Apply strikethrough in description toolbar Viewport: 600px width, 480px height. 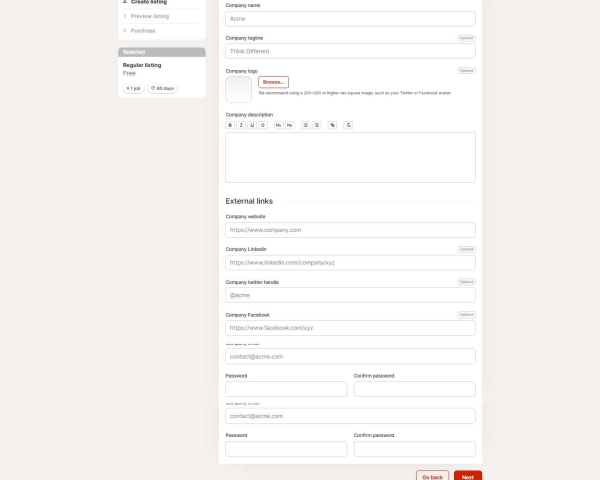pyautogui.click(x=262, y=125)
